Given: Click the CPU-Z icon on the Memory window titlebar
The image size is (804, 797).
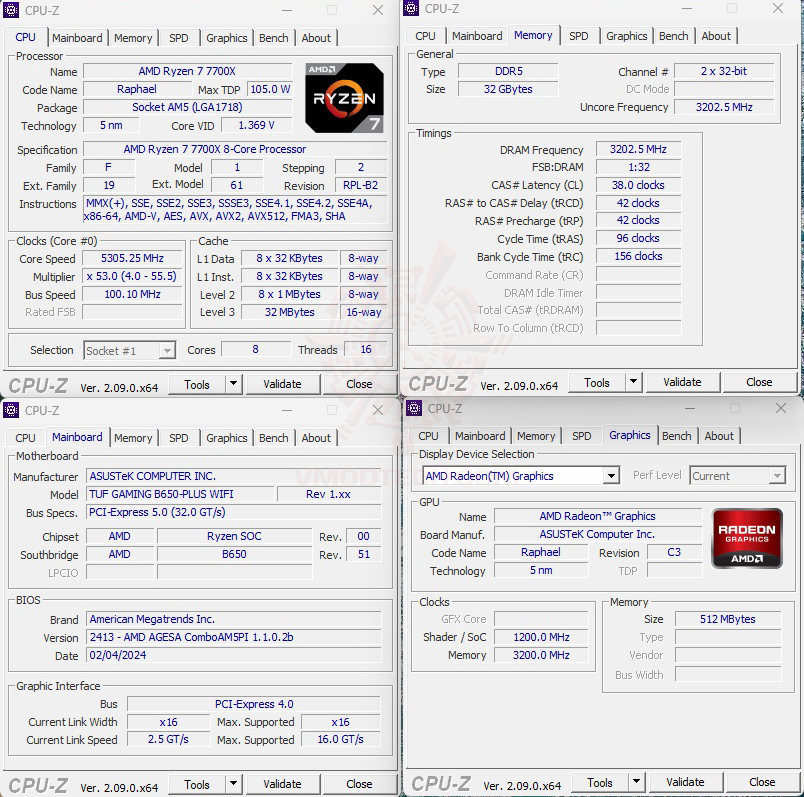Looking at the screenshot, I should coord(409,8).
